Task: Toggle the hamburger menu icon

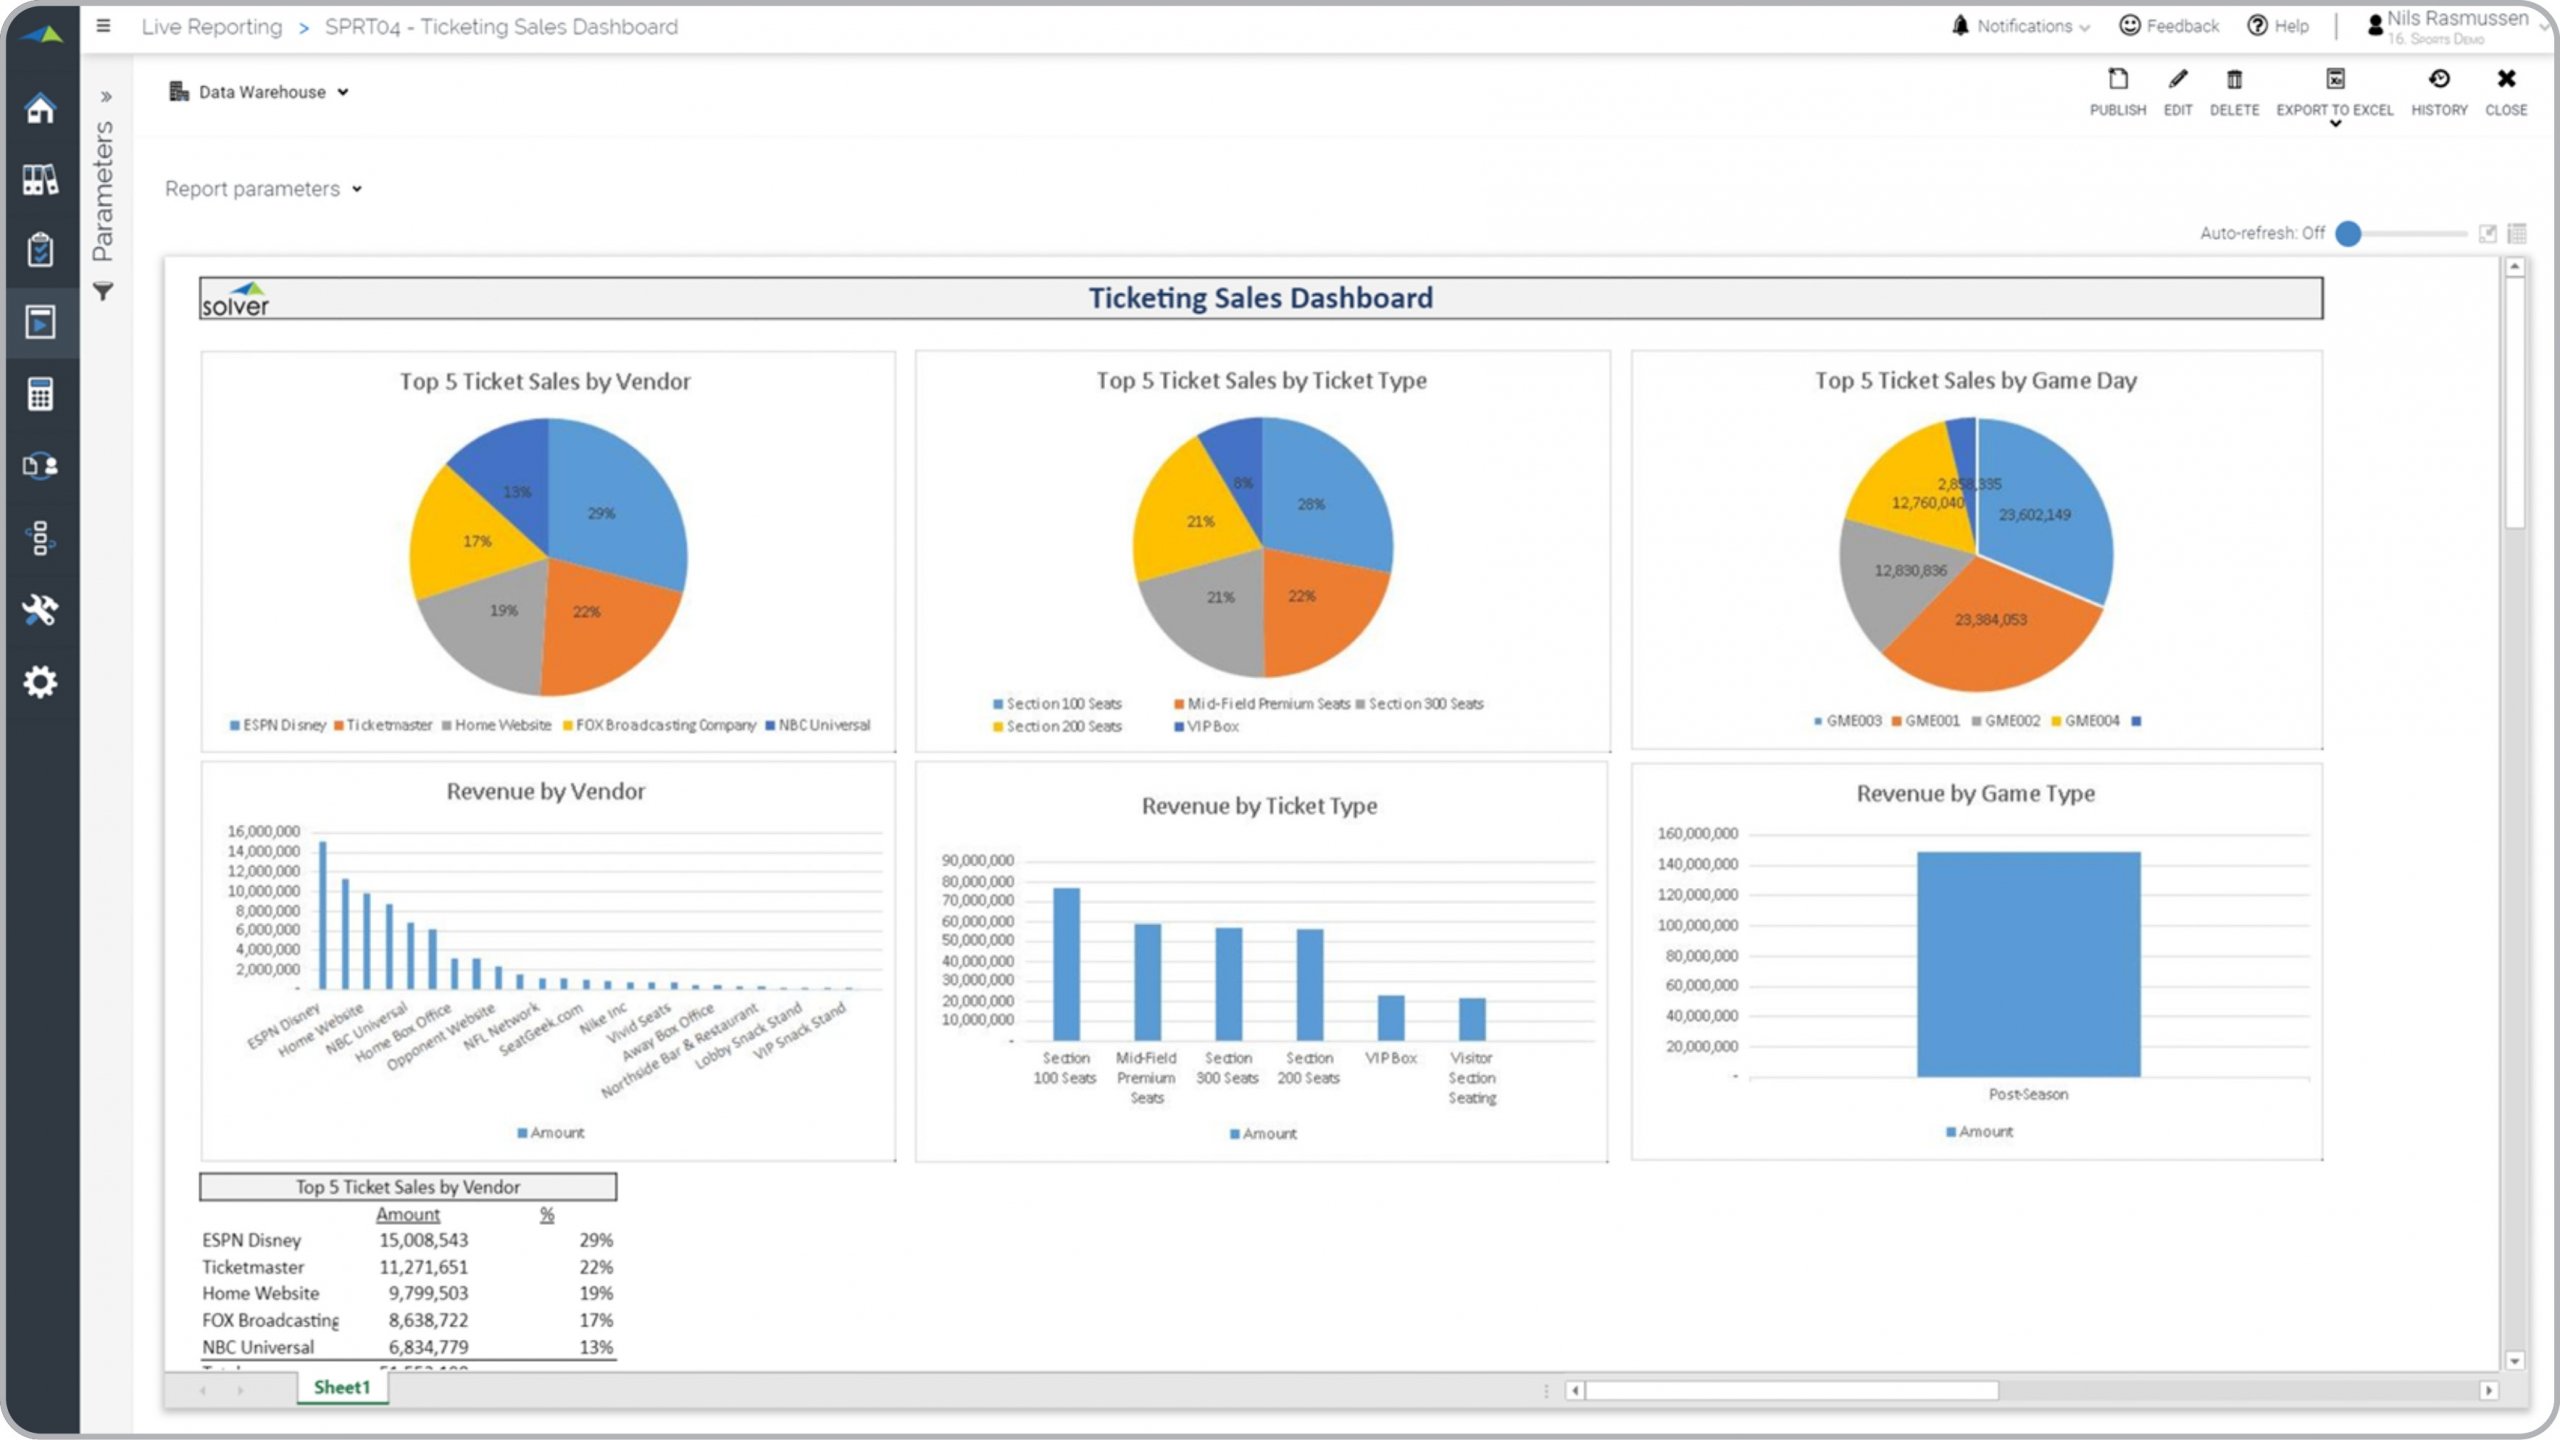Action: 103,26
